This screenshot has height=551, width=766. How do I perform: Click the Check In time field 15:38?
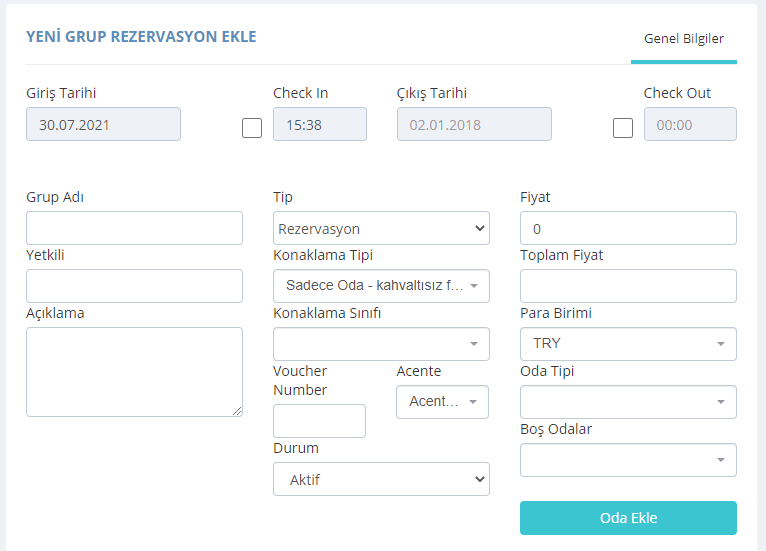click(320, 125)
